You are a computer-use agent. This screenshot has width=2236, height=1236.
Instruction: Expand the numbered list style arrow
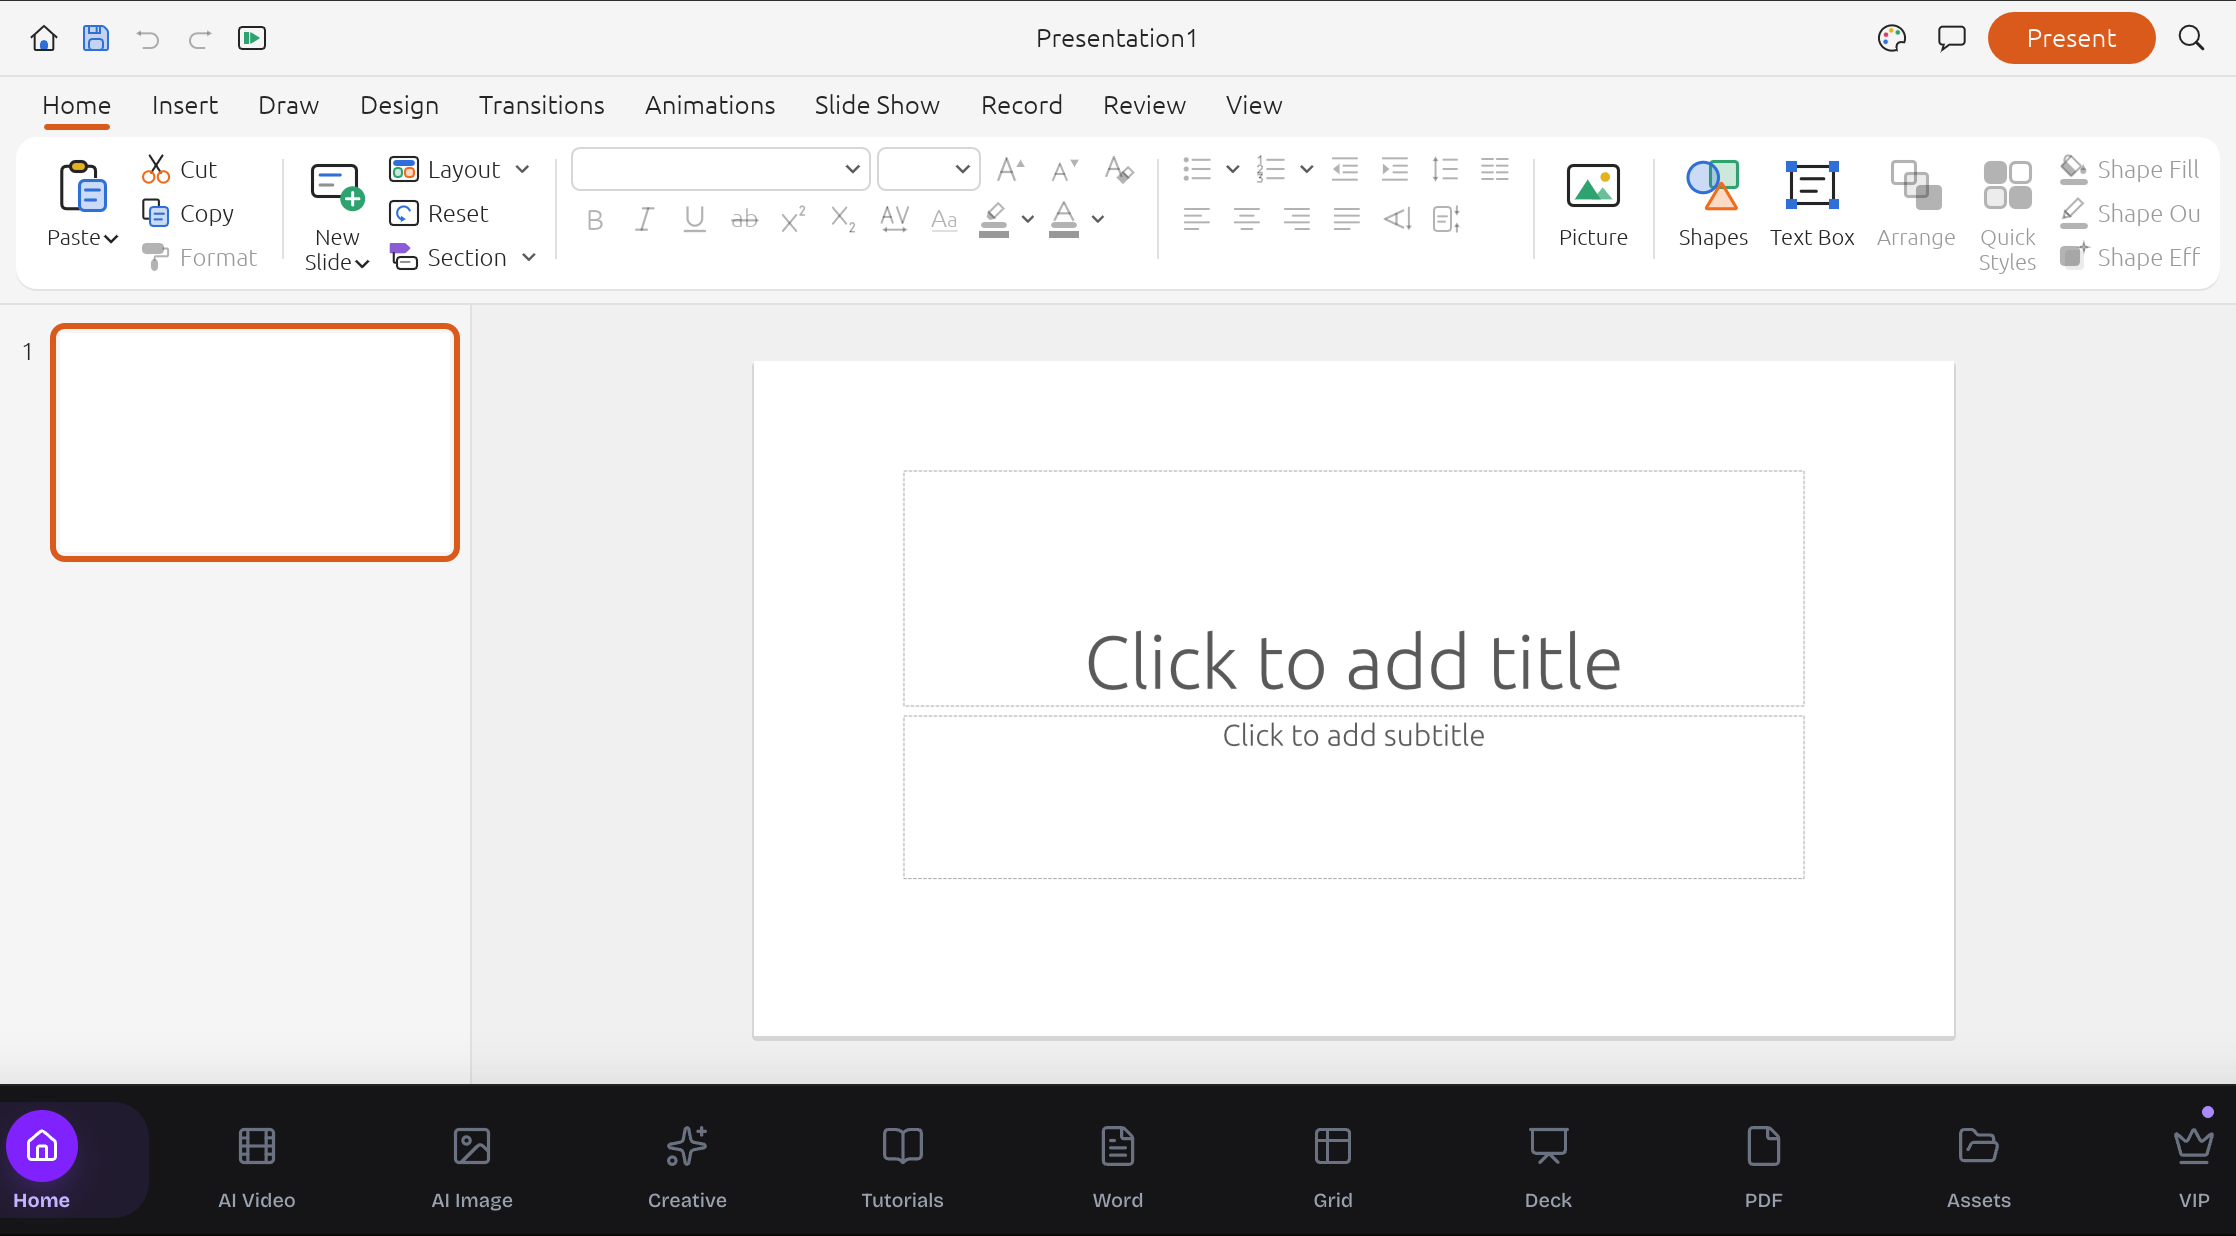coord(1307,169)
